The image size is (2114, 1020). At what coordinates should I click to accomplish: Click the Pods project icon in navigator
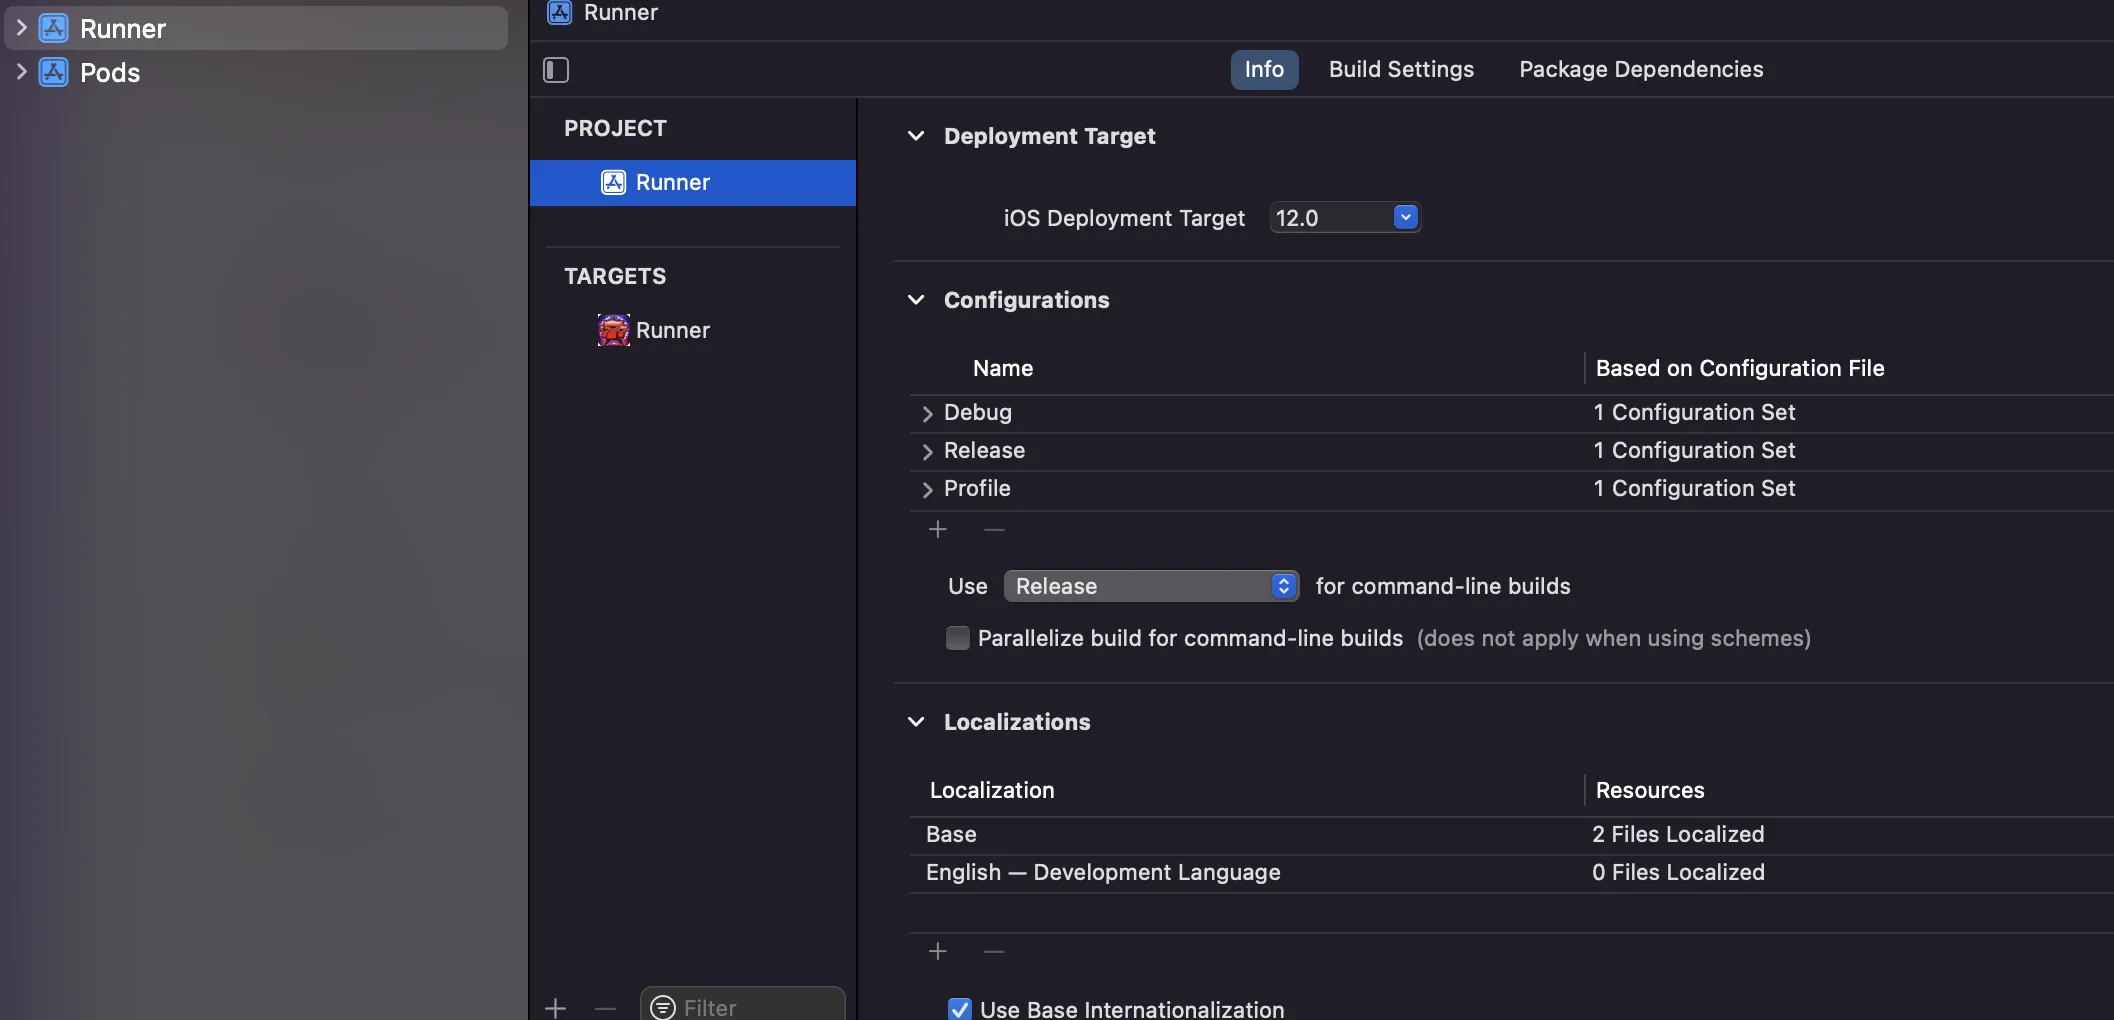[53, 72]
